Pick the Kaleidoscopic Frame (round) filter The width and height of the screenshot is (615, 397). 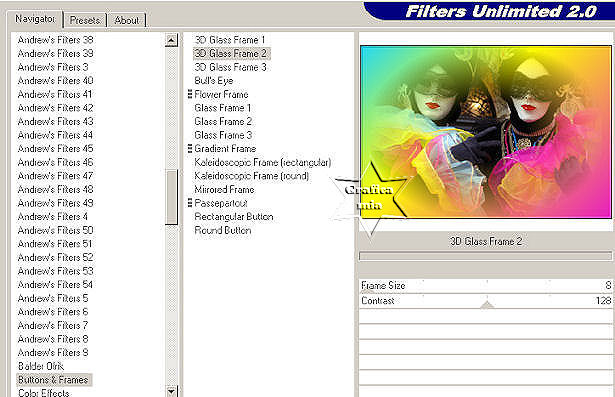(x=252, y=176)
